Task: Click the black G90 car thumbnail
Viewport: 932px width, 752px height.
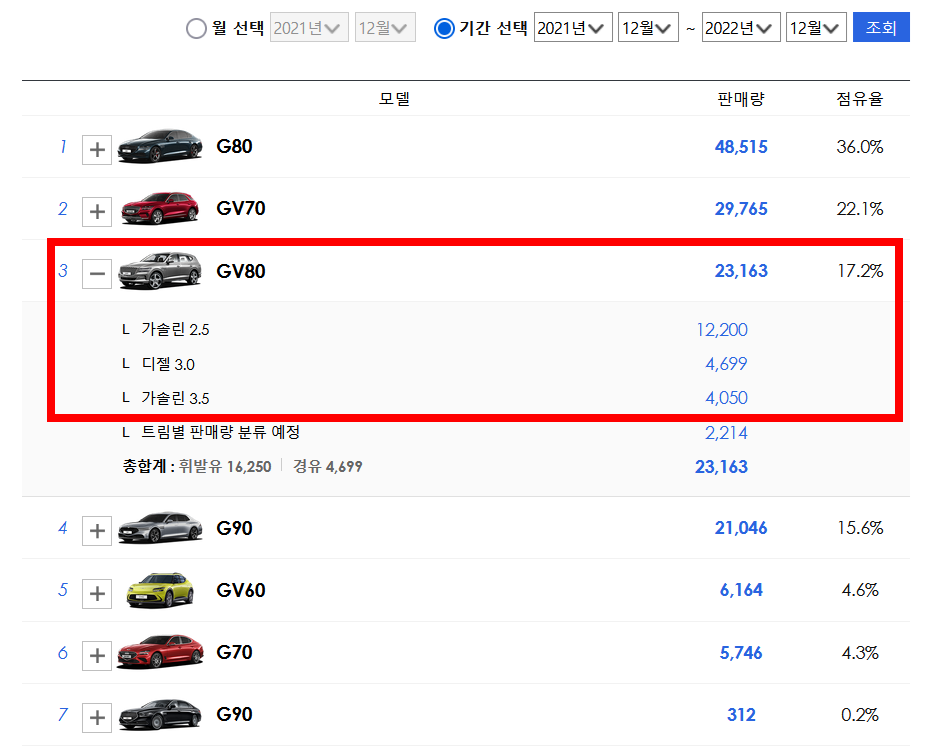Action: point(160,715)
